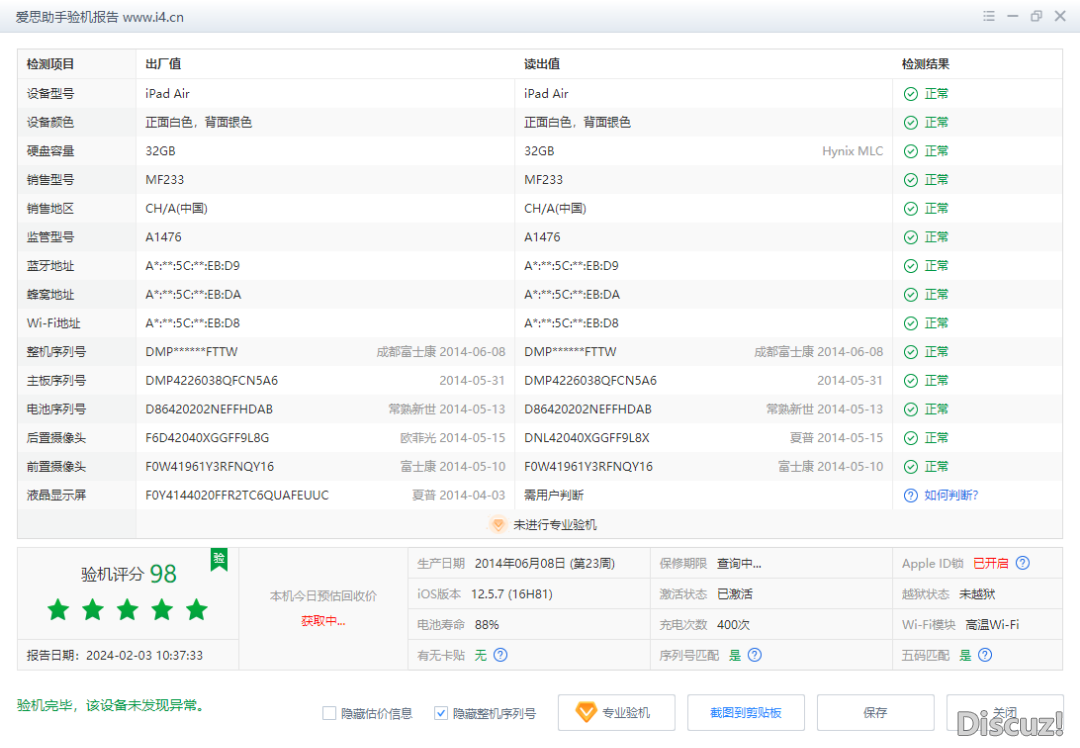1080x748 pixels.
Task: Open the window menu list icon in title bar
Action: (x=988, y=16)
